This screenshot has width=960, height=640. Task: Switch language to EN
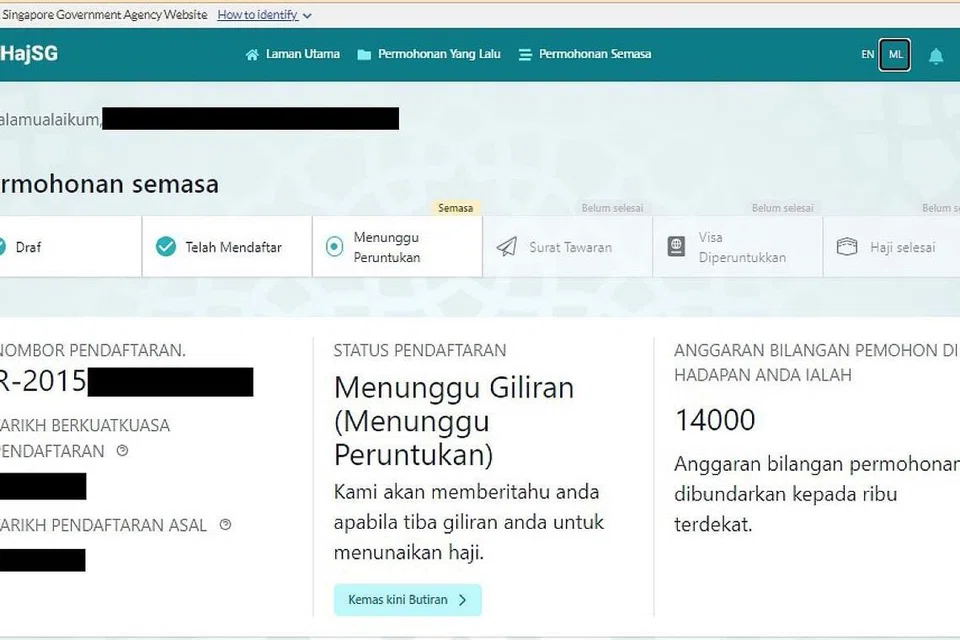point(867,55)
